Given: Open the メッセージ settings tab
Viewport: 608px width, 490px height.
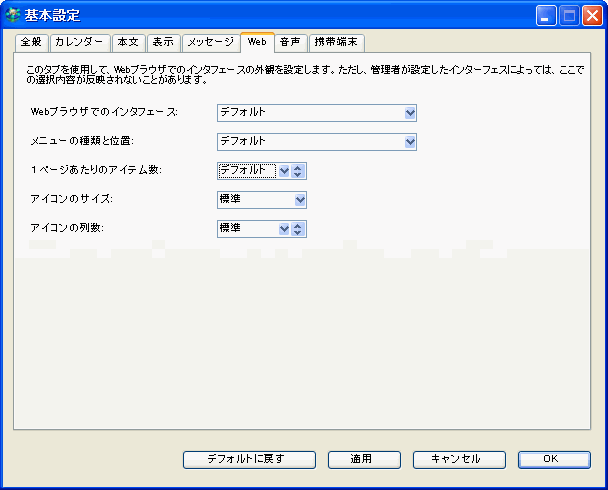Looking at the screenshot, I should tap(210, 42).
